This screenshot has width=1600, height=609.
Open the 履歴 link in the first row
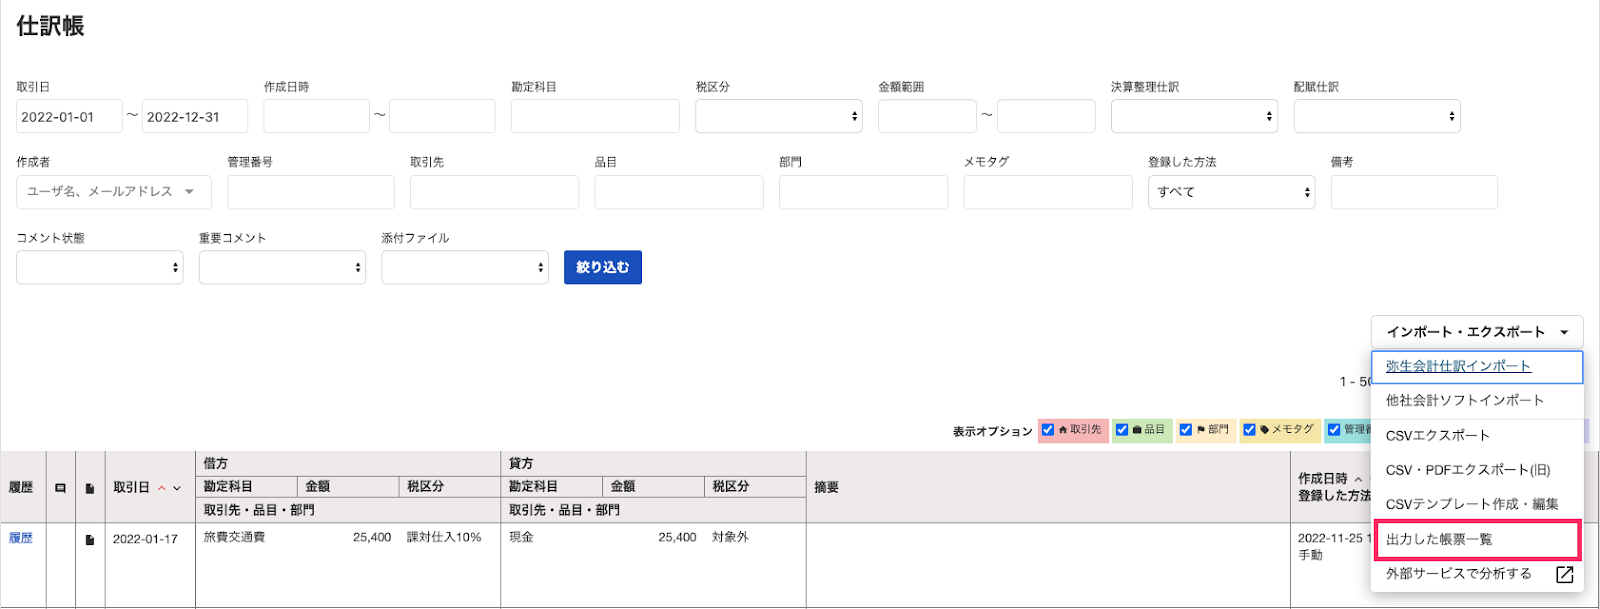pos(21,538)
